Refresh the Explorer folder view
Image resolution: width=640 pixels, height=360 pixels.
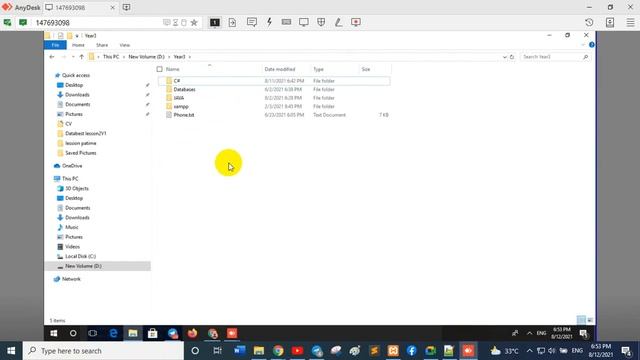pos(512,57)
